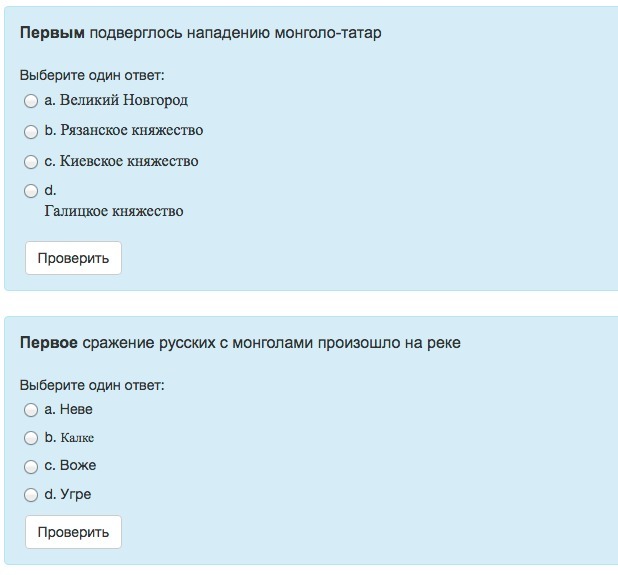
Task: Select radio button for Галицкое княжество option
Action: [31, 191]
